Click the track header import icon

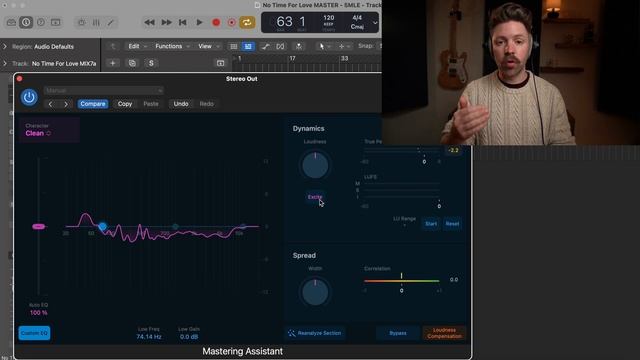coord(220,63)
